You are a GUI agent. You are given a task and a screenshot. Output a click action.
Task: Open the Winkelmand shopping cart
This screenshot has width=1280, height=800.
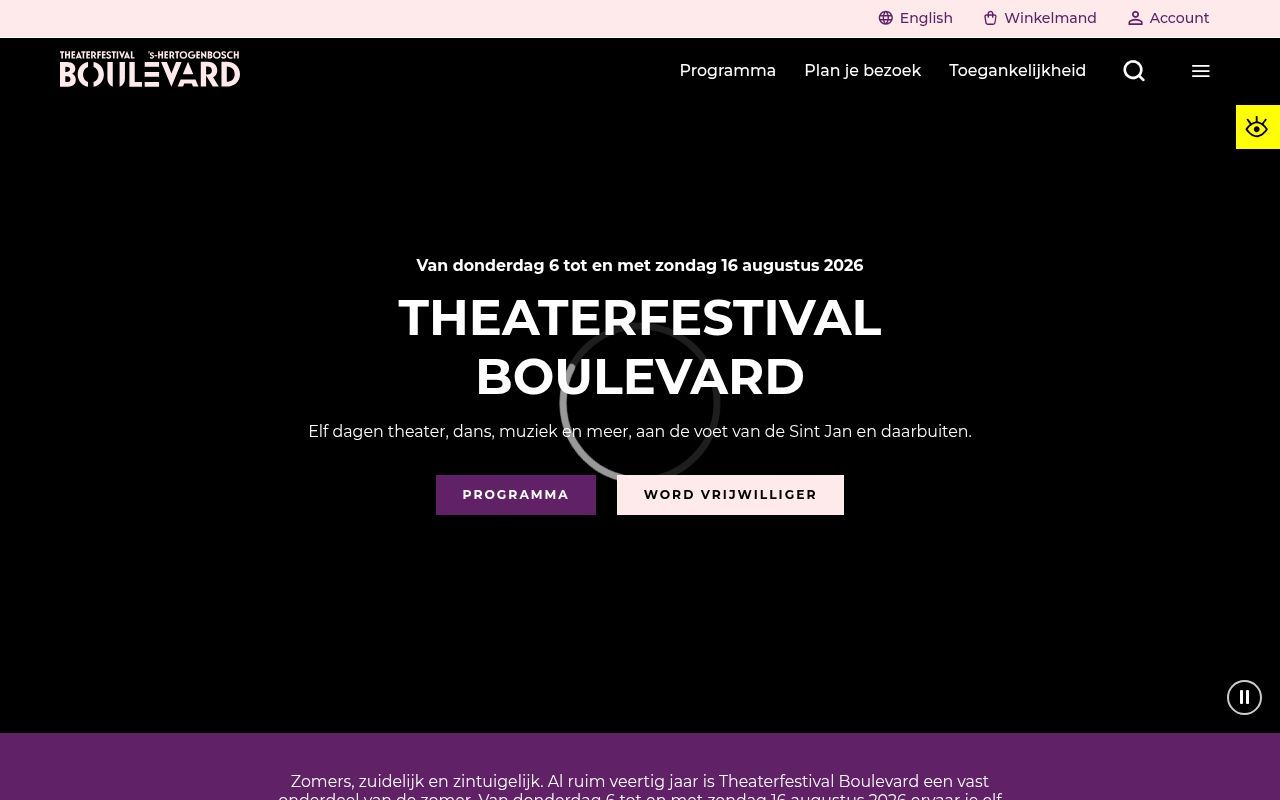pyautogui.click(x=1039, y=18)
